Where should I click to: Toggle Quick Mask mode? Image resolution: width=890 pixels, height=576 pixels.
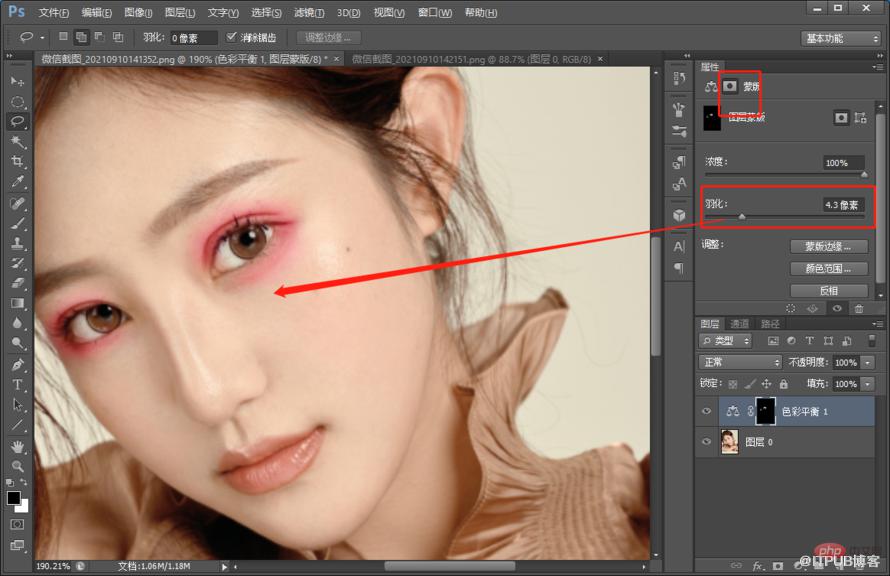pyautogui.click(x=17, y=524)
